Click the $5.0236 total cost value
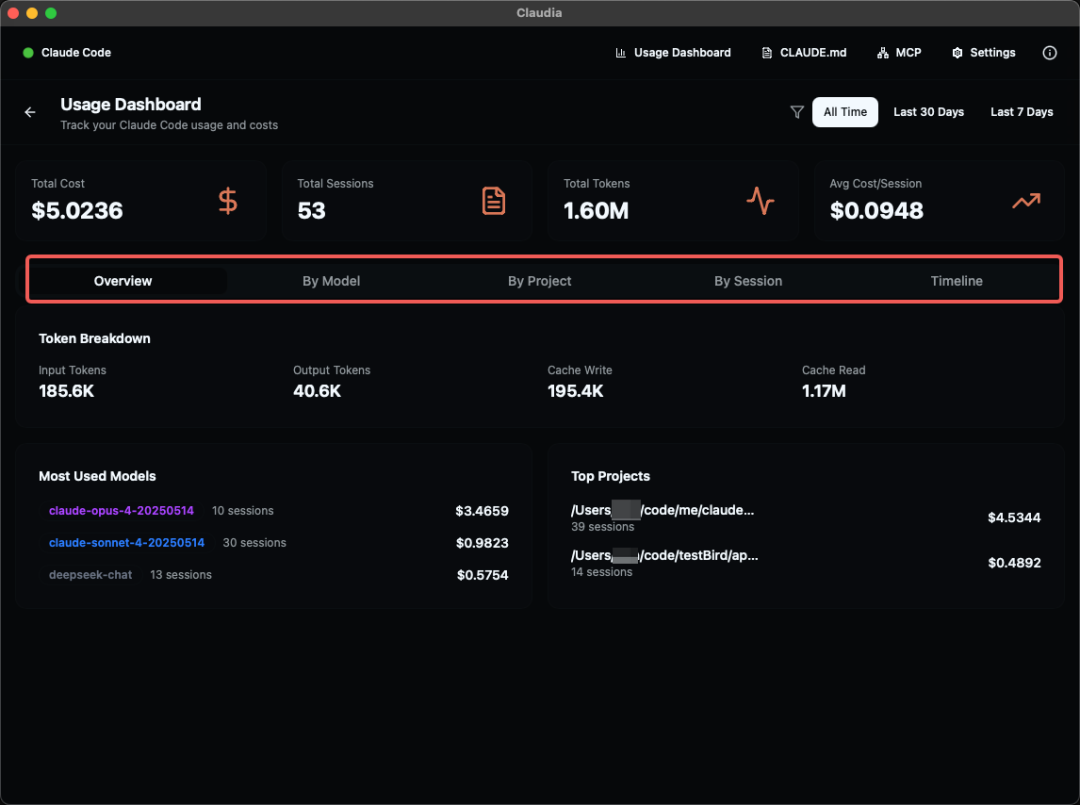The height and width of the screenshot is (805, 1080). [77, 211]
